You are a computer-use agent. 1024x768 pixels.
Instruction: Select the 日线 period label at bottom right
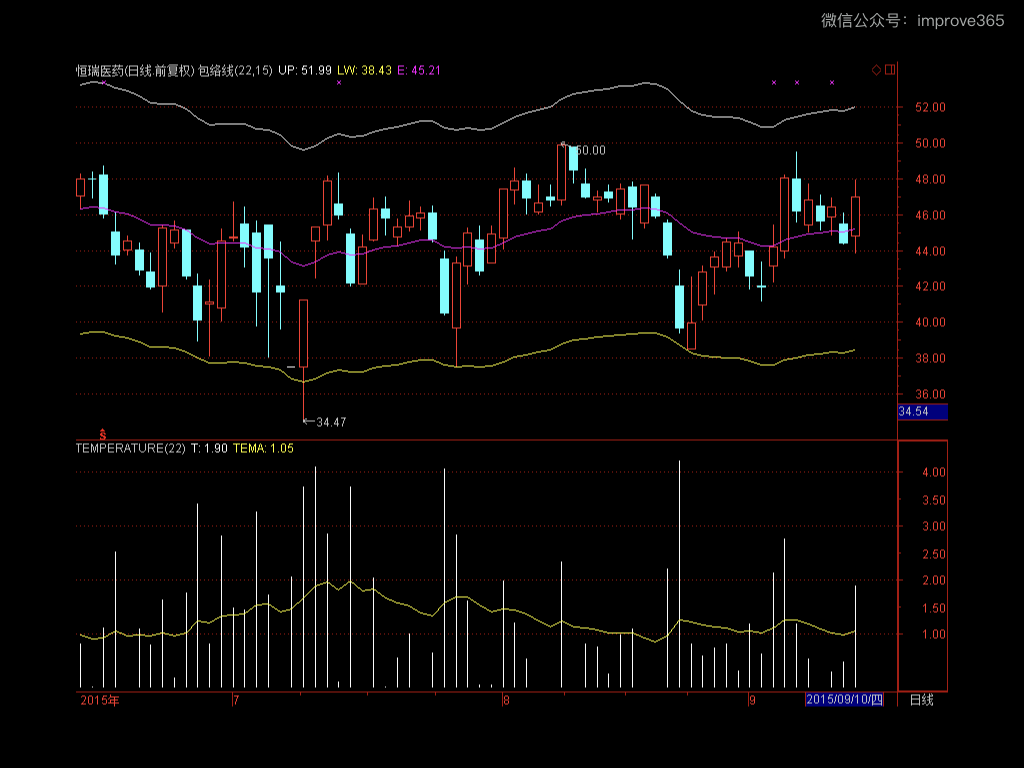920,700
